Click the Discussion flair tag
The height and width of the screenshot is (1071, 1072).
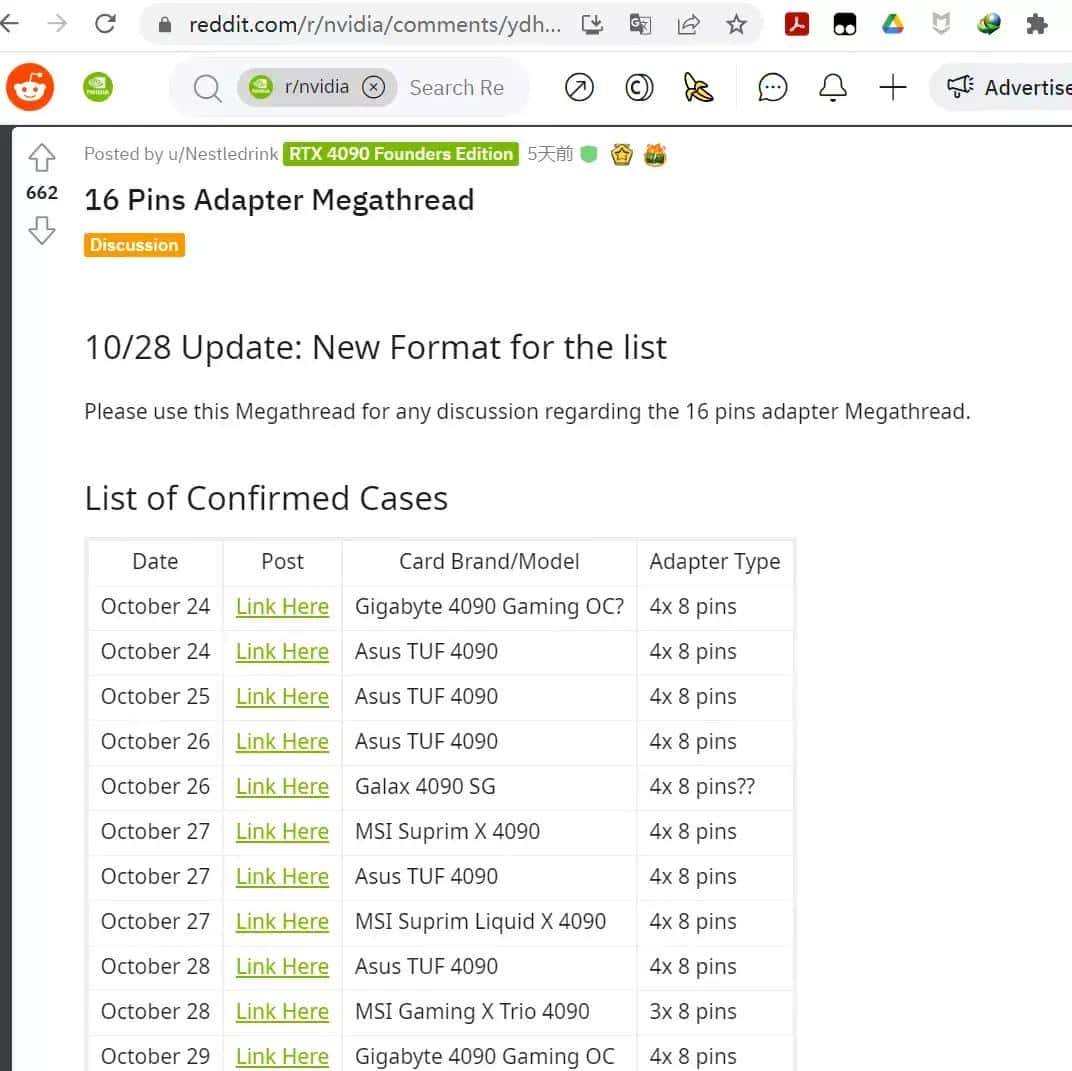coord(134,245)
